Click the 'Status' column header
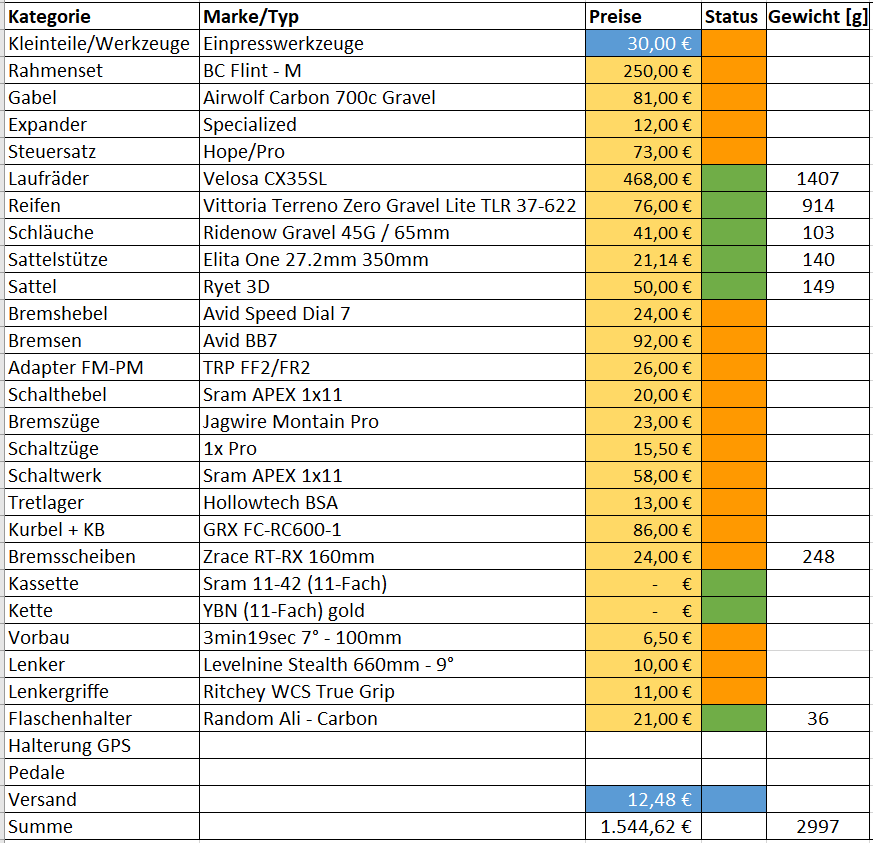 [x=734, y=16]
